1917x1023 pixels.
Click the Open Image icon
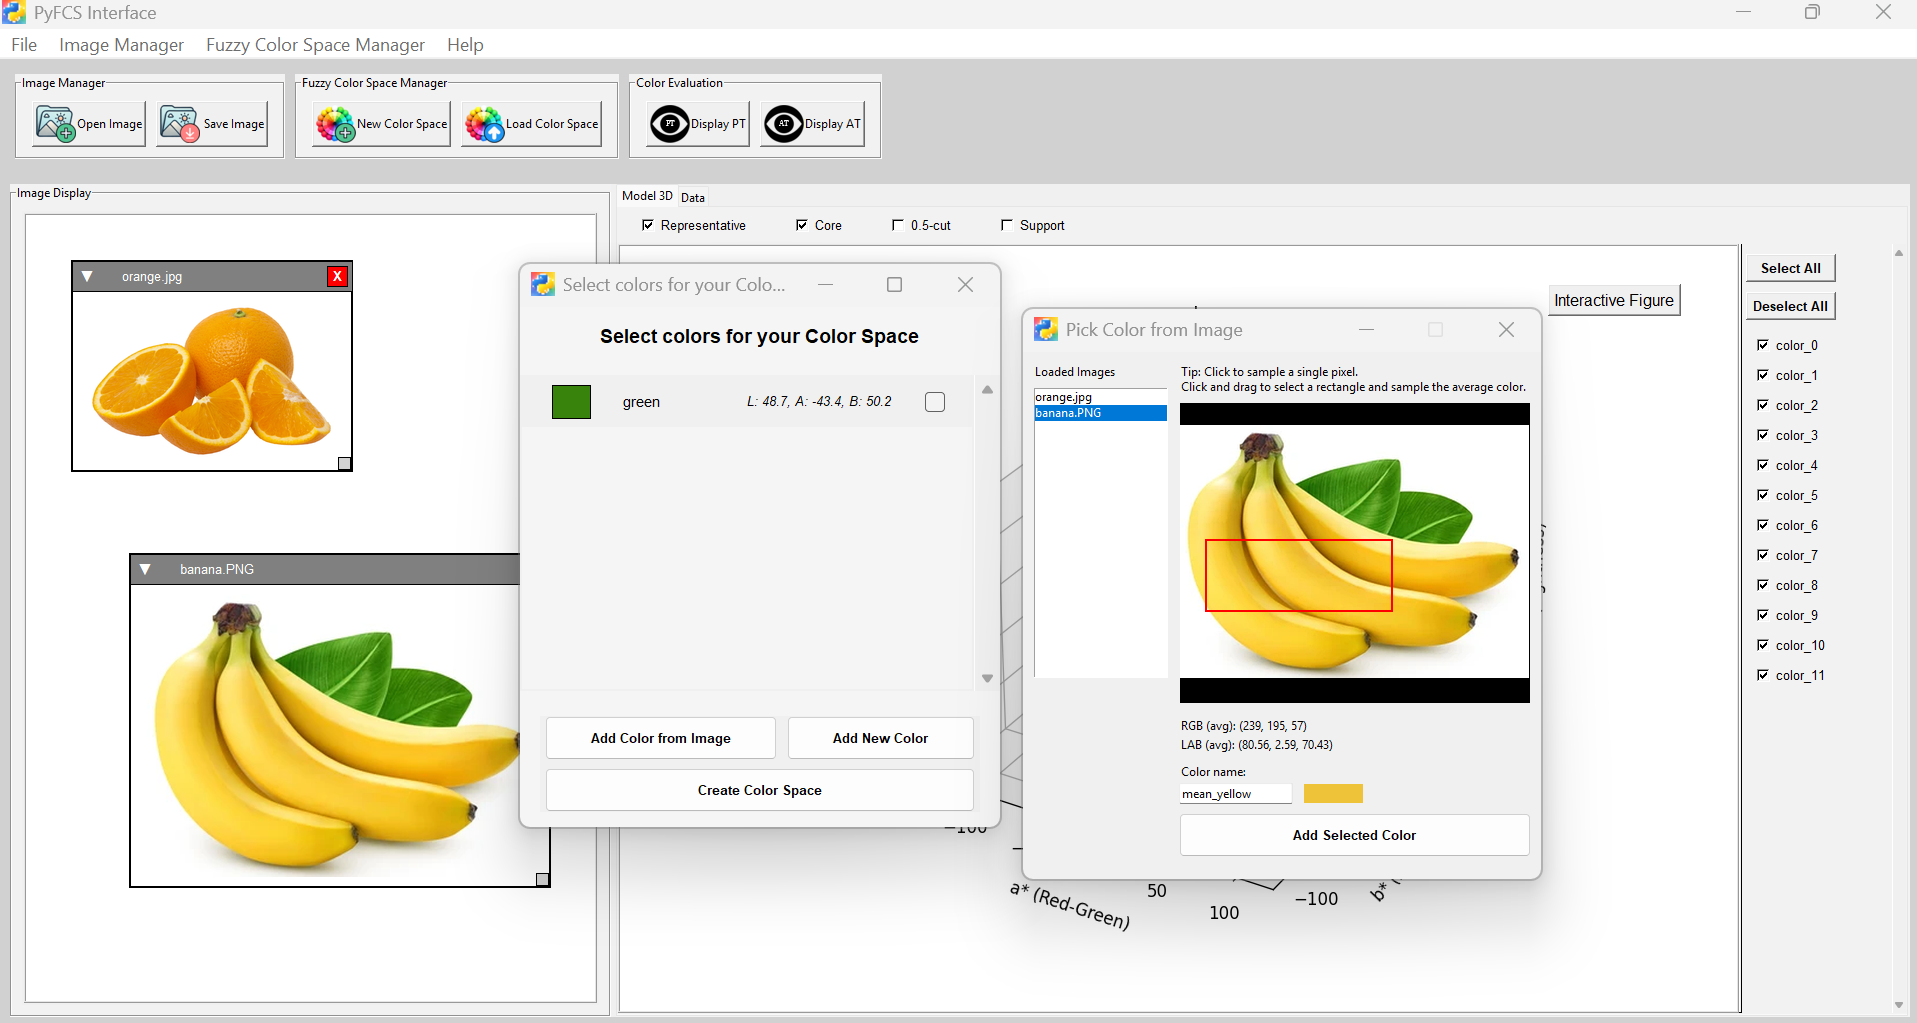pos(56,124)
